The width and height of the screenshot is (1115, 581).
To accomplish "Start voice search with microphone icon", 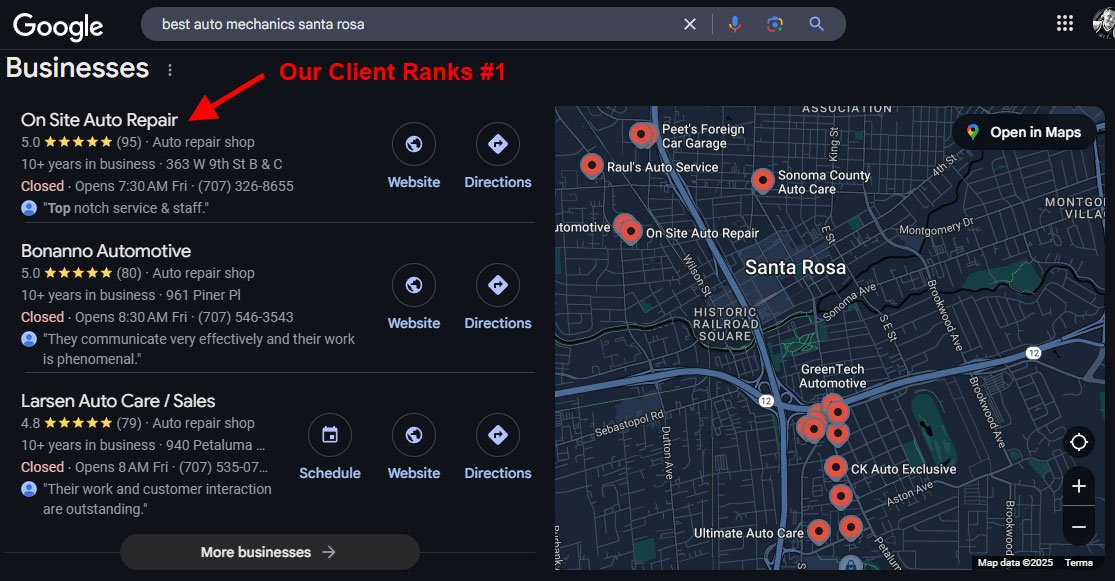I will [x=735, y=24].
